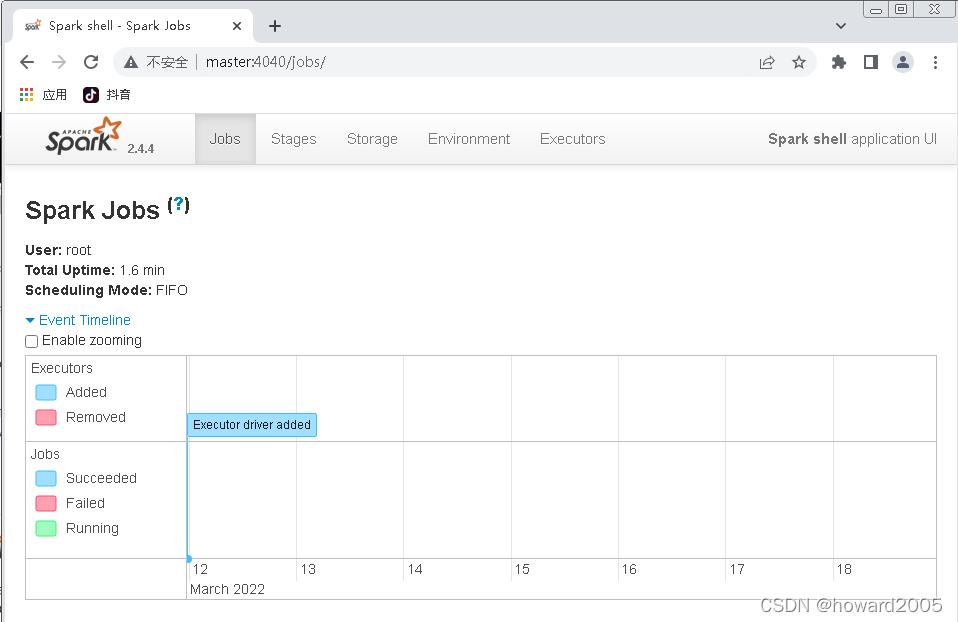Viewport: 958px width, 622px height.
Task: Open the user profile avatar menu
Action: tap(902, 62)
